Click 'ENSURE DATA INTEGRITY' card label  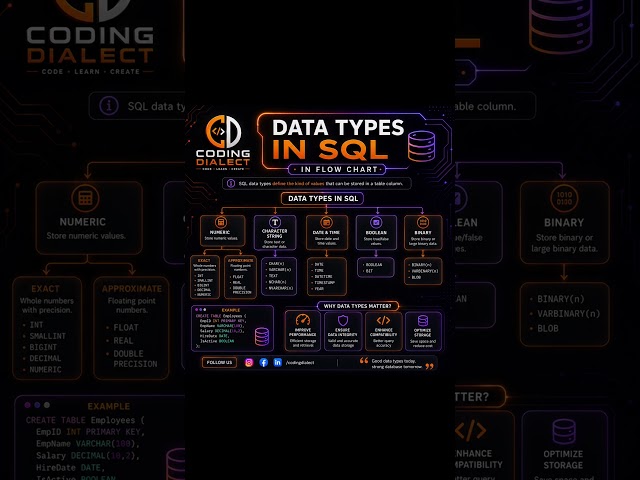click(x=343, y=332)
